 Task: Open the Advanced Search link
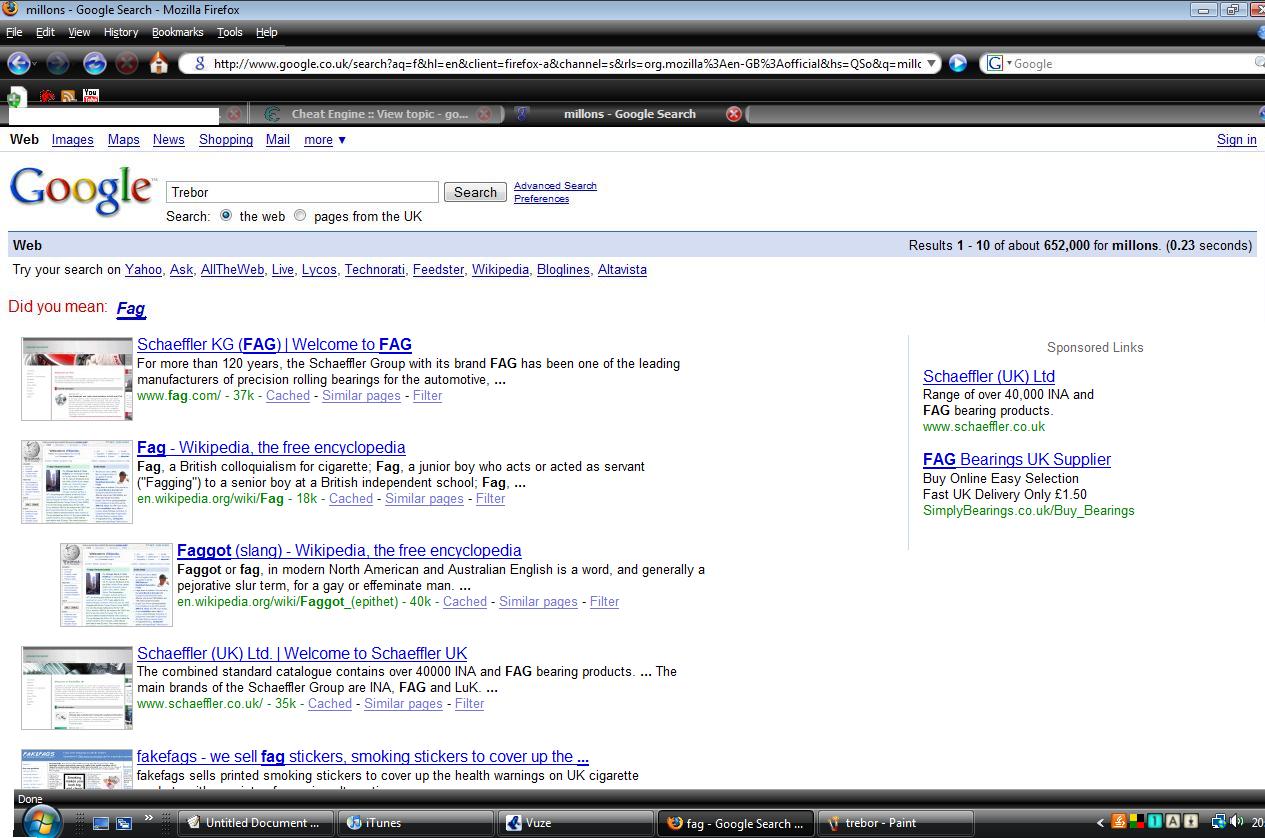coord(555,186)
